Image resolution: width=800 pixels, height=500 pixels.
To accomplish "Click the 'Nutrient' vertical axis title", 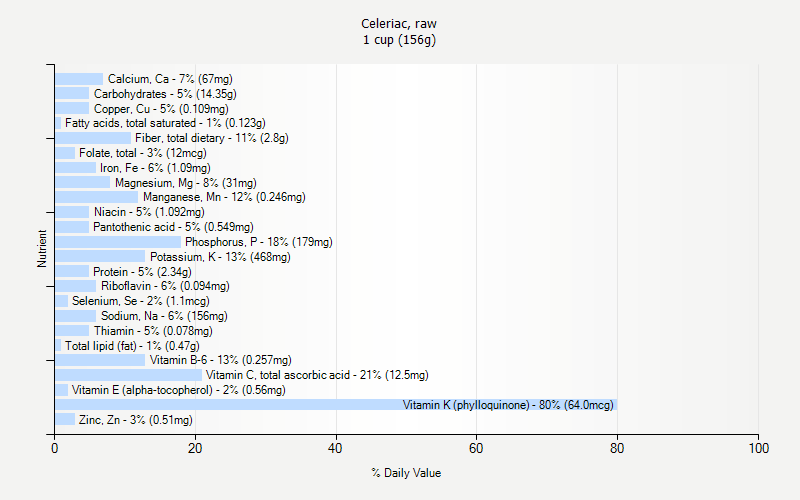I will (42, 249).
